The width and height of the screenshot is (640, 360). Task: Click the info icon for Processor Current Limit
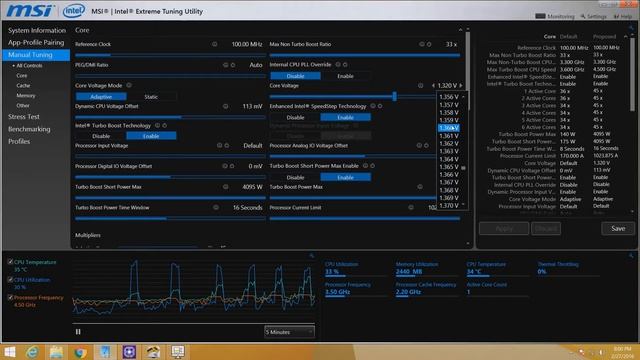point(411,208)
